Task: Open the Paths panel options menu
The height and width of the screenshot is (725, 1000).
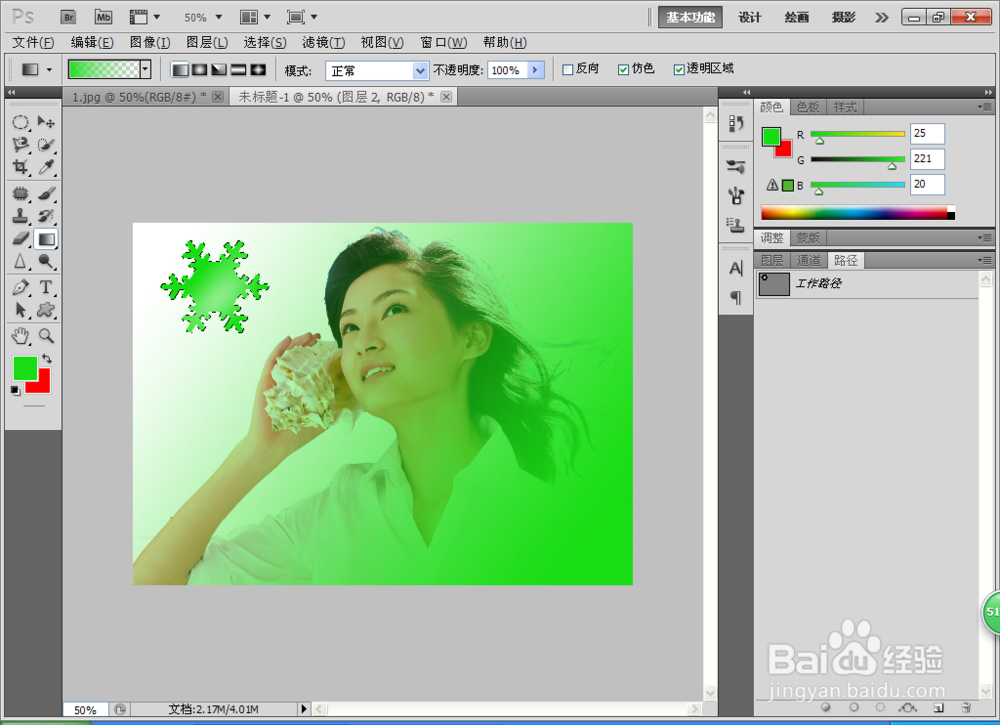Action: 985,260
